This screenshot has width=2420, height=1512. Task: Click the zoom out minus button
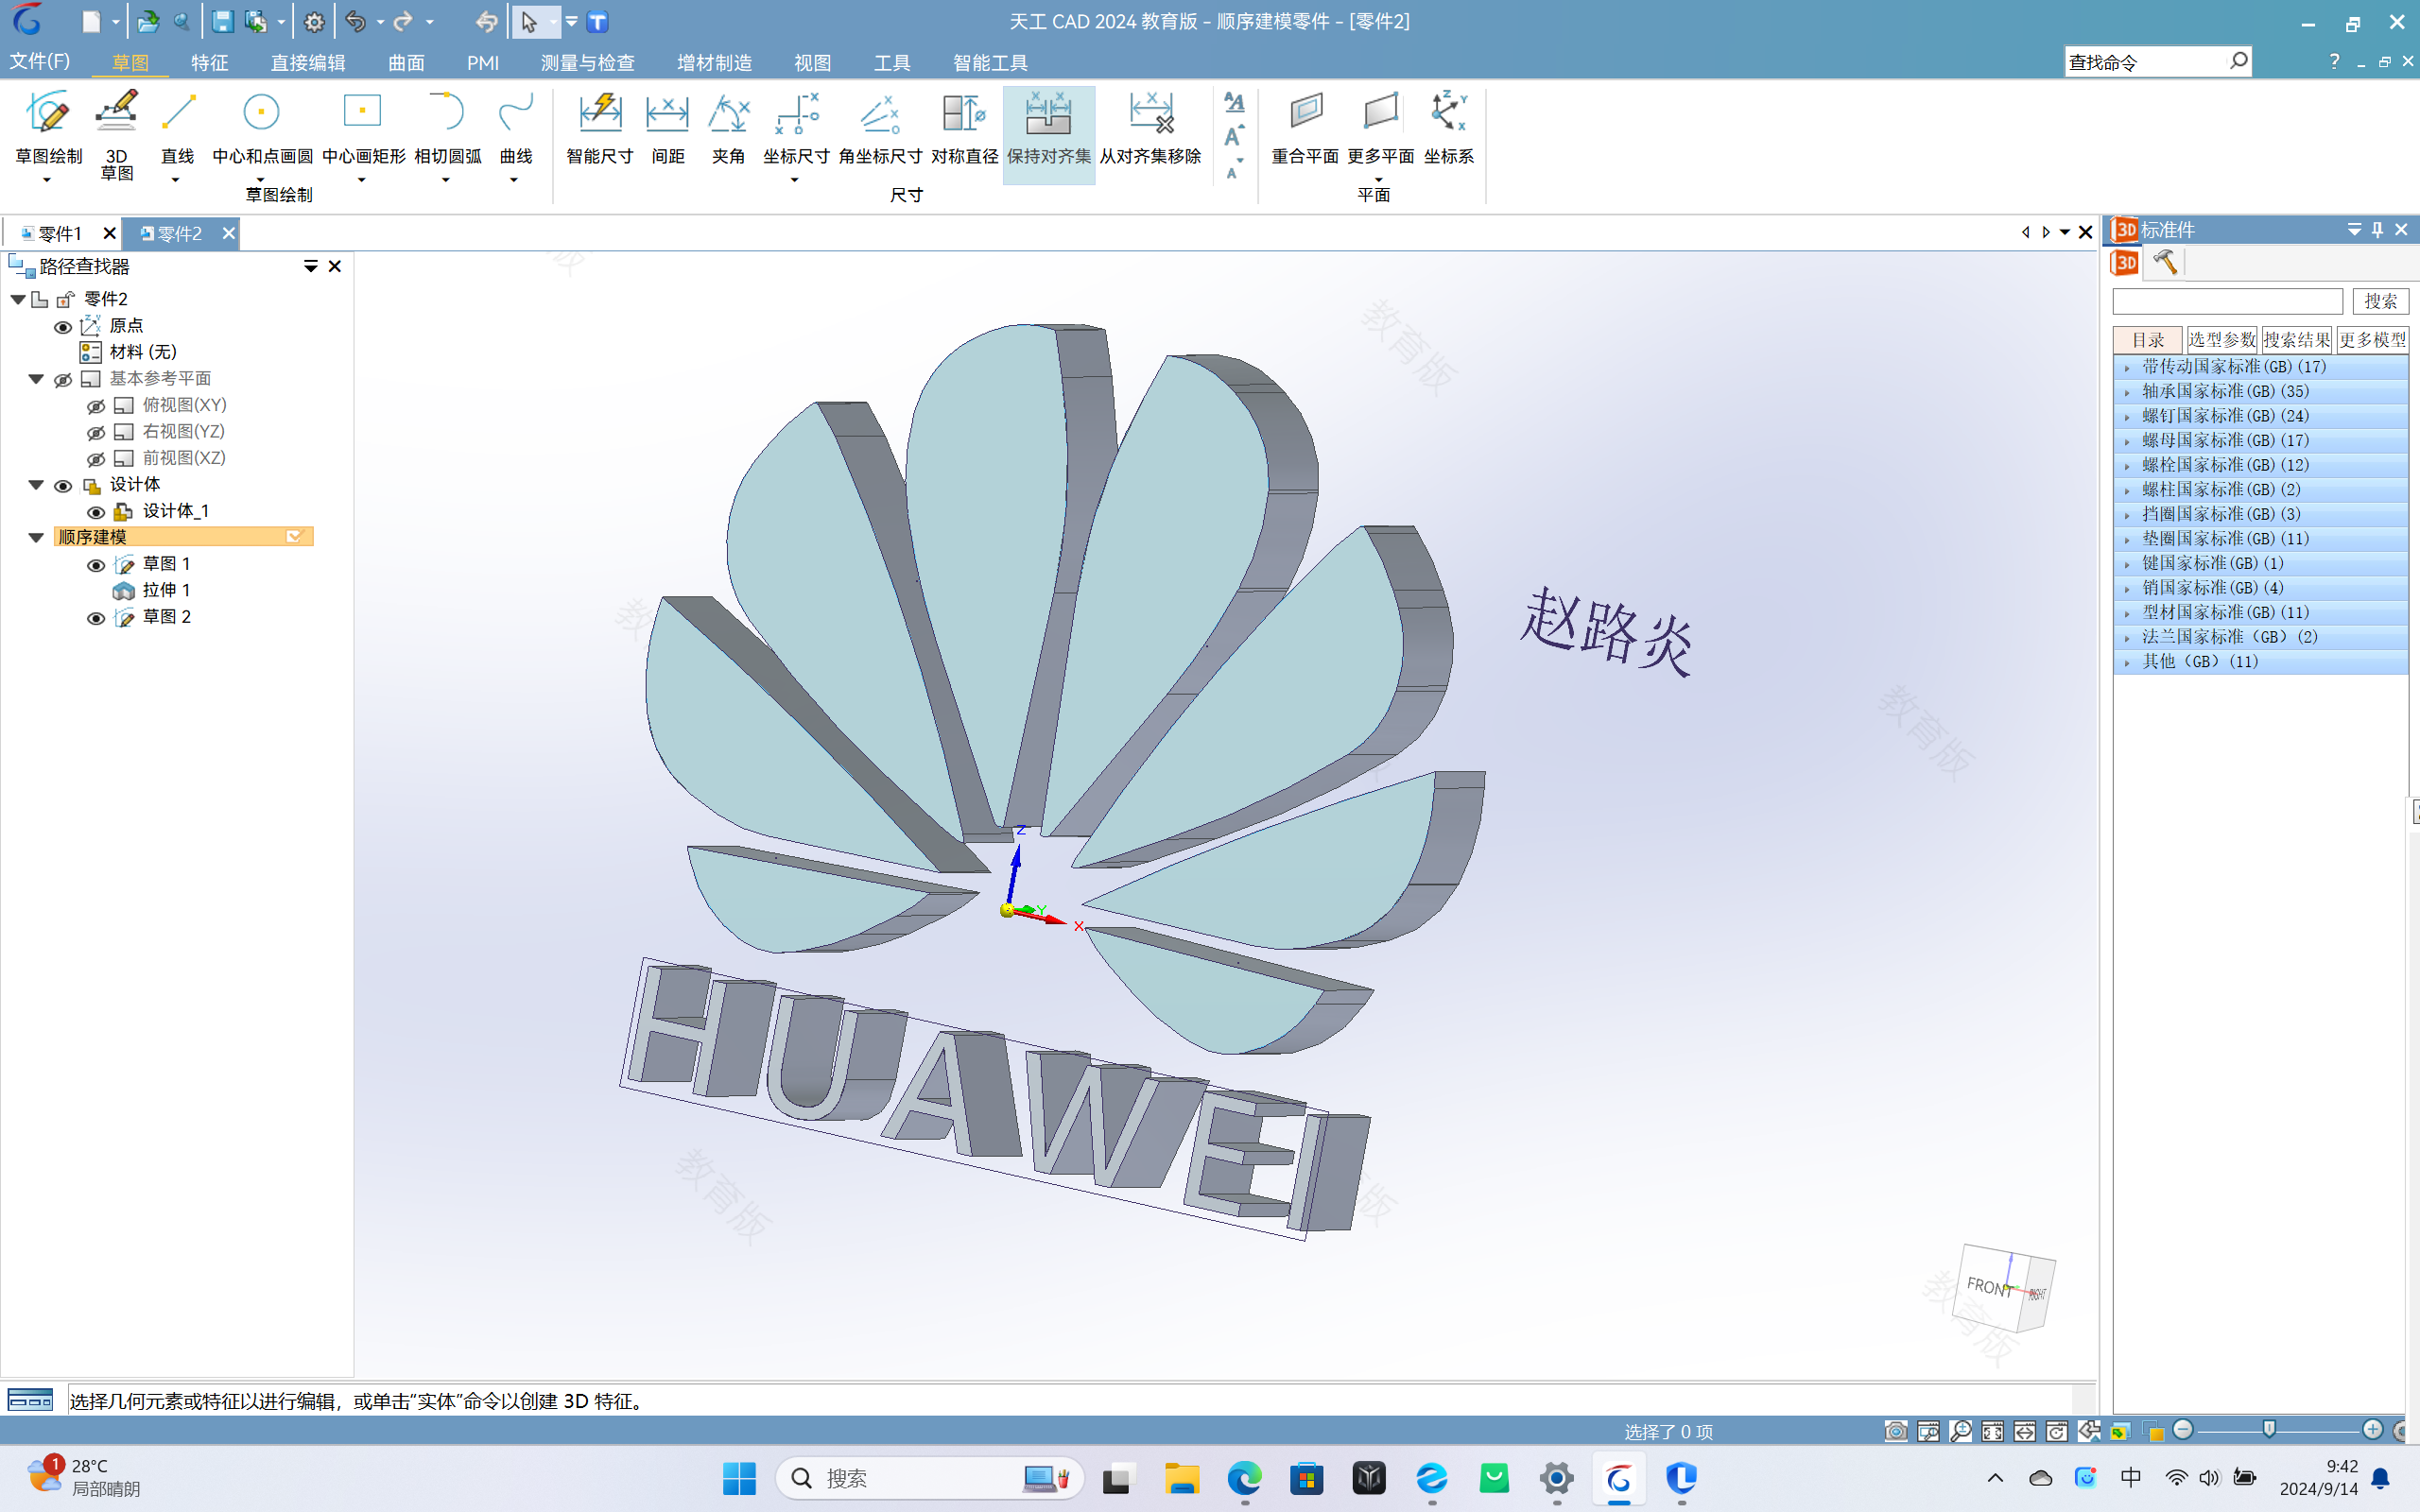click(x=2184, y=1430)
